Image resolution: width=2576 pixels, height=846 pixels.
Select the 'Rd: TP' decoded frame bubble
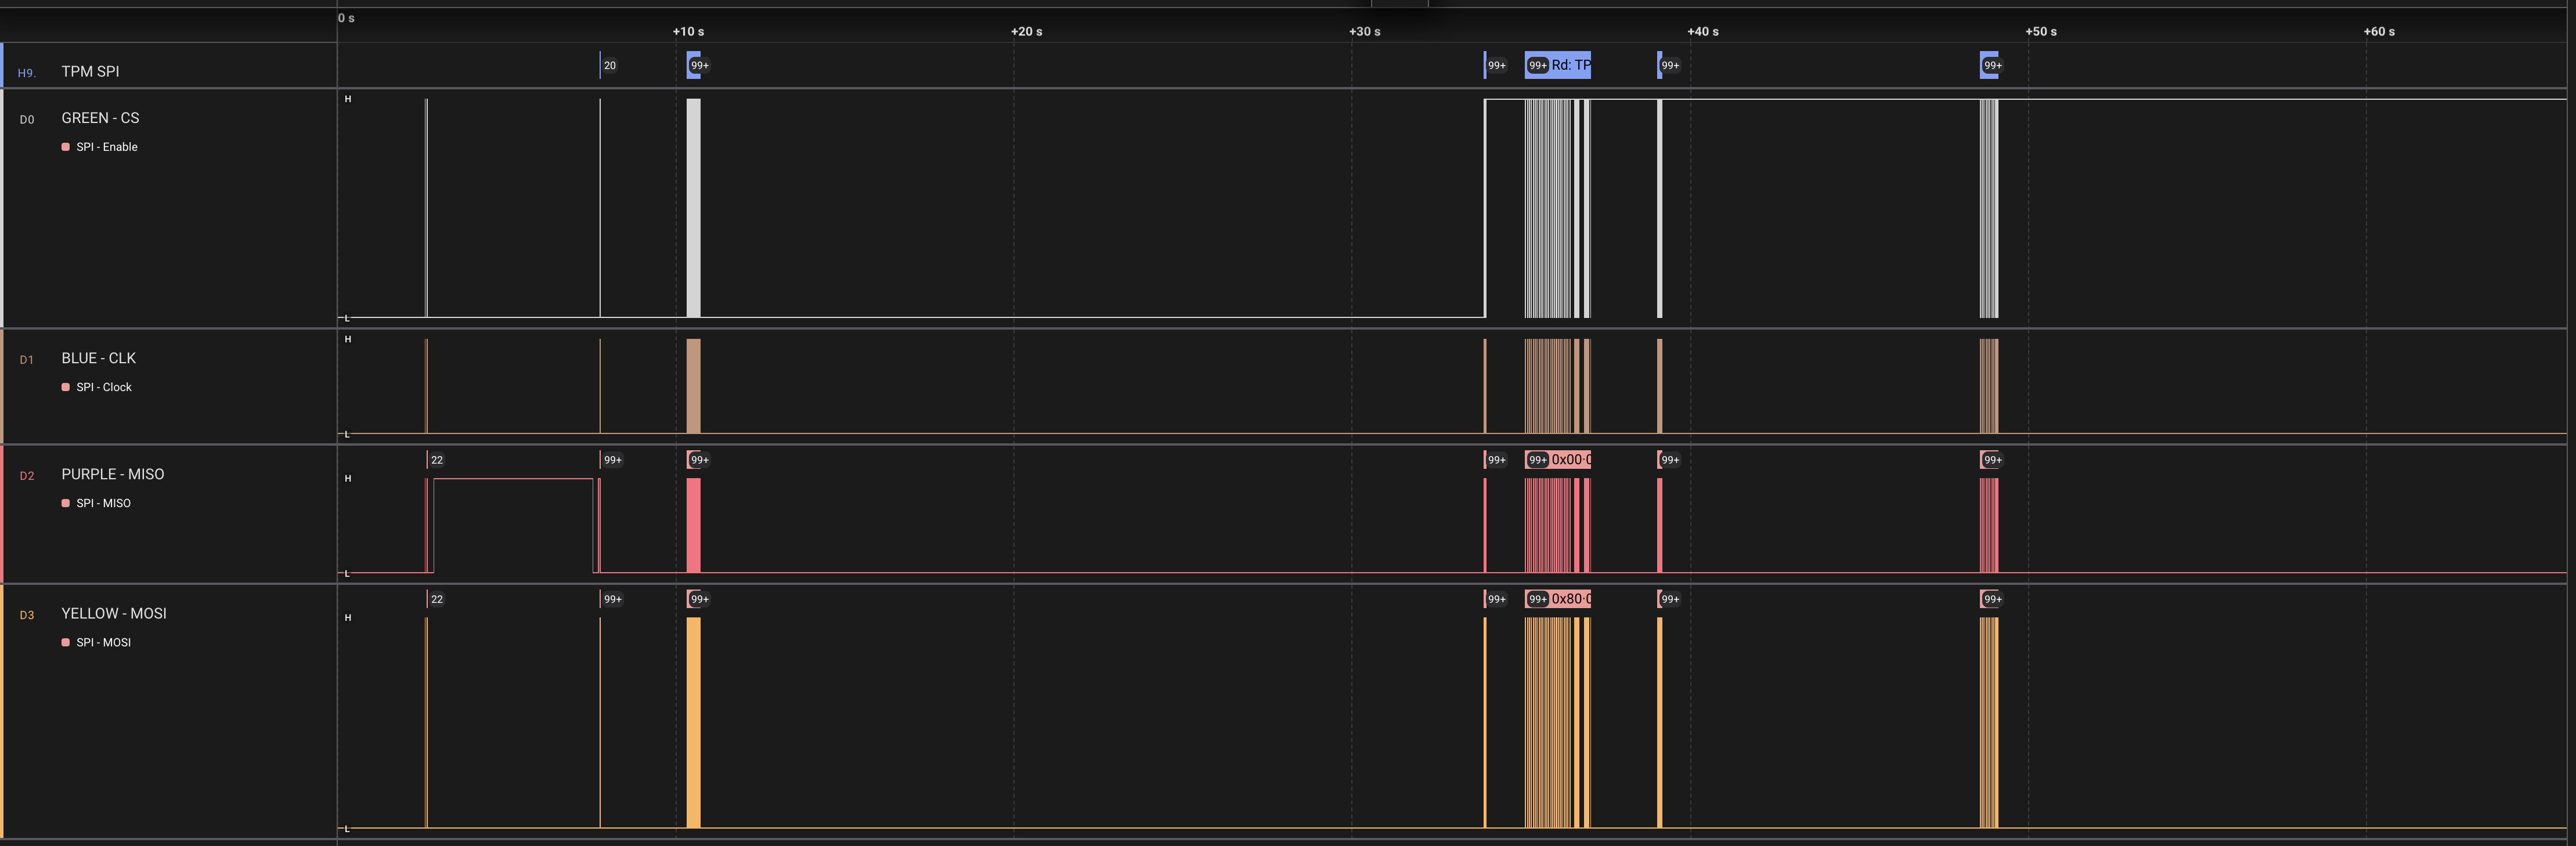pos(1570,65)
